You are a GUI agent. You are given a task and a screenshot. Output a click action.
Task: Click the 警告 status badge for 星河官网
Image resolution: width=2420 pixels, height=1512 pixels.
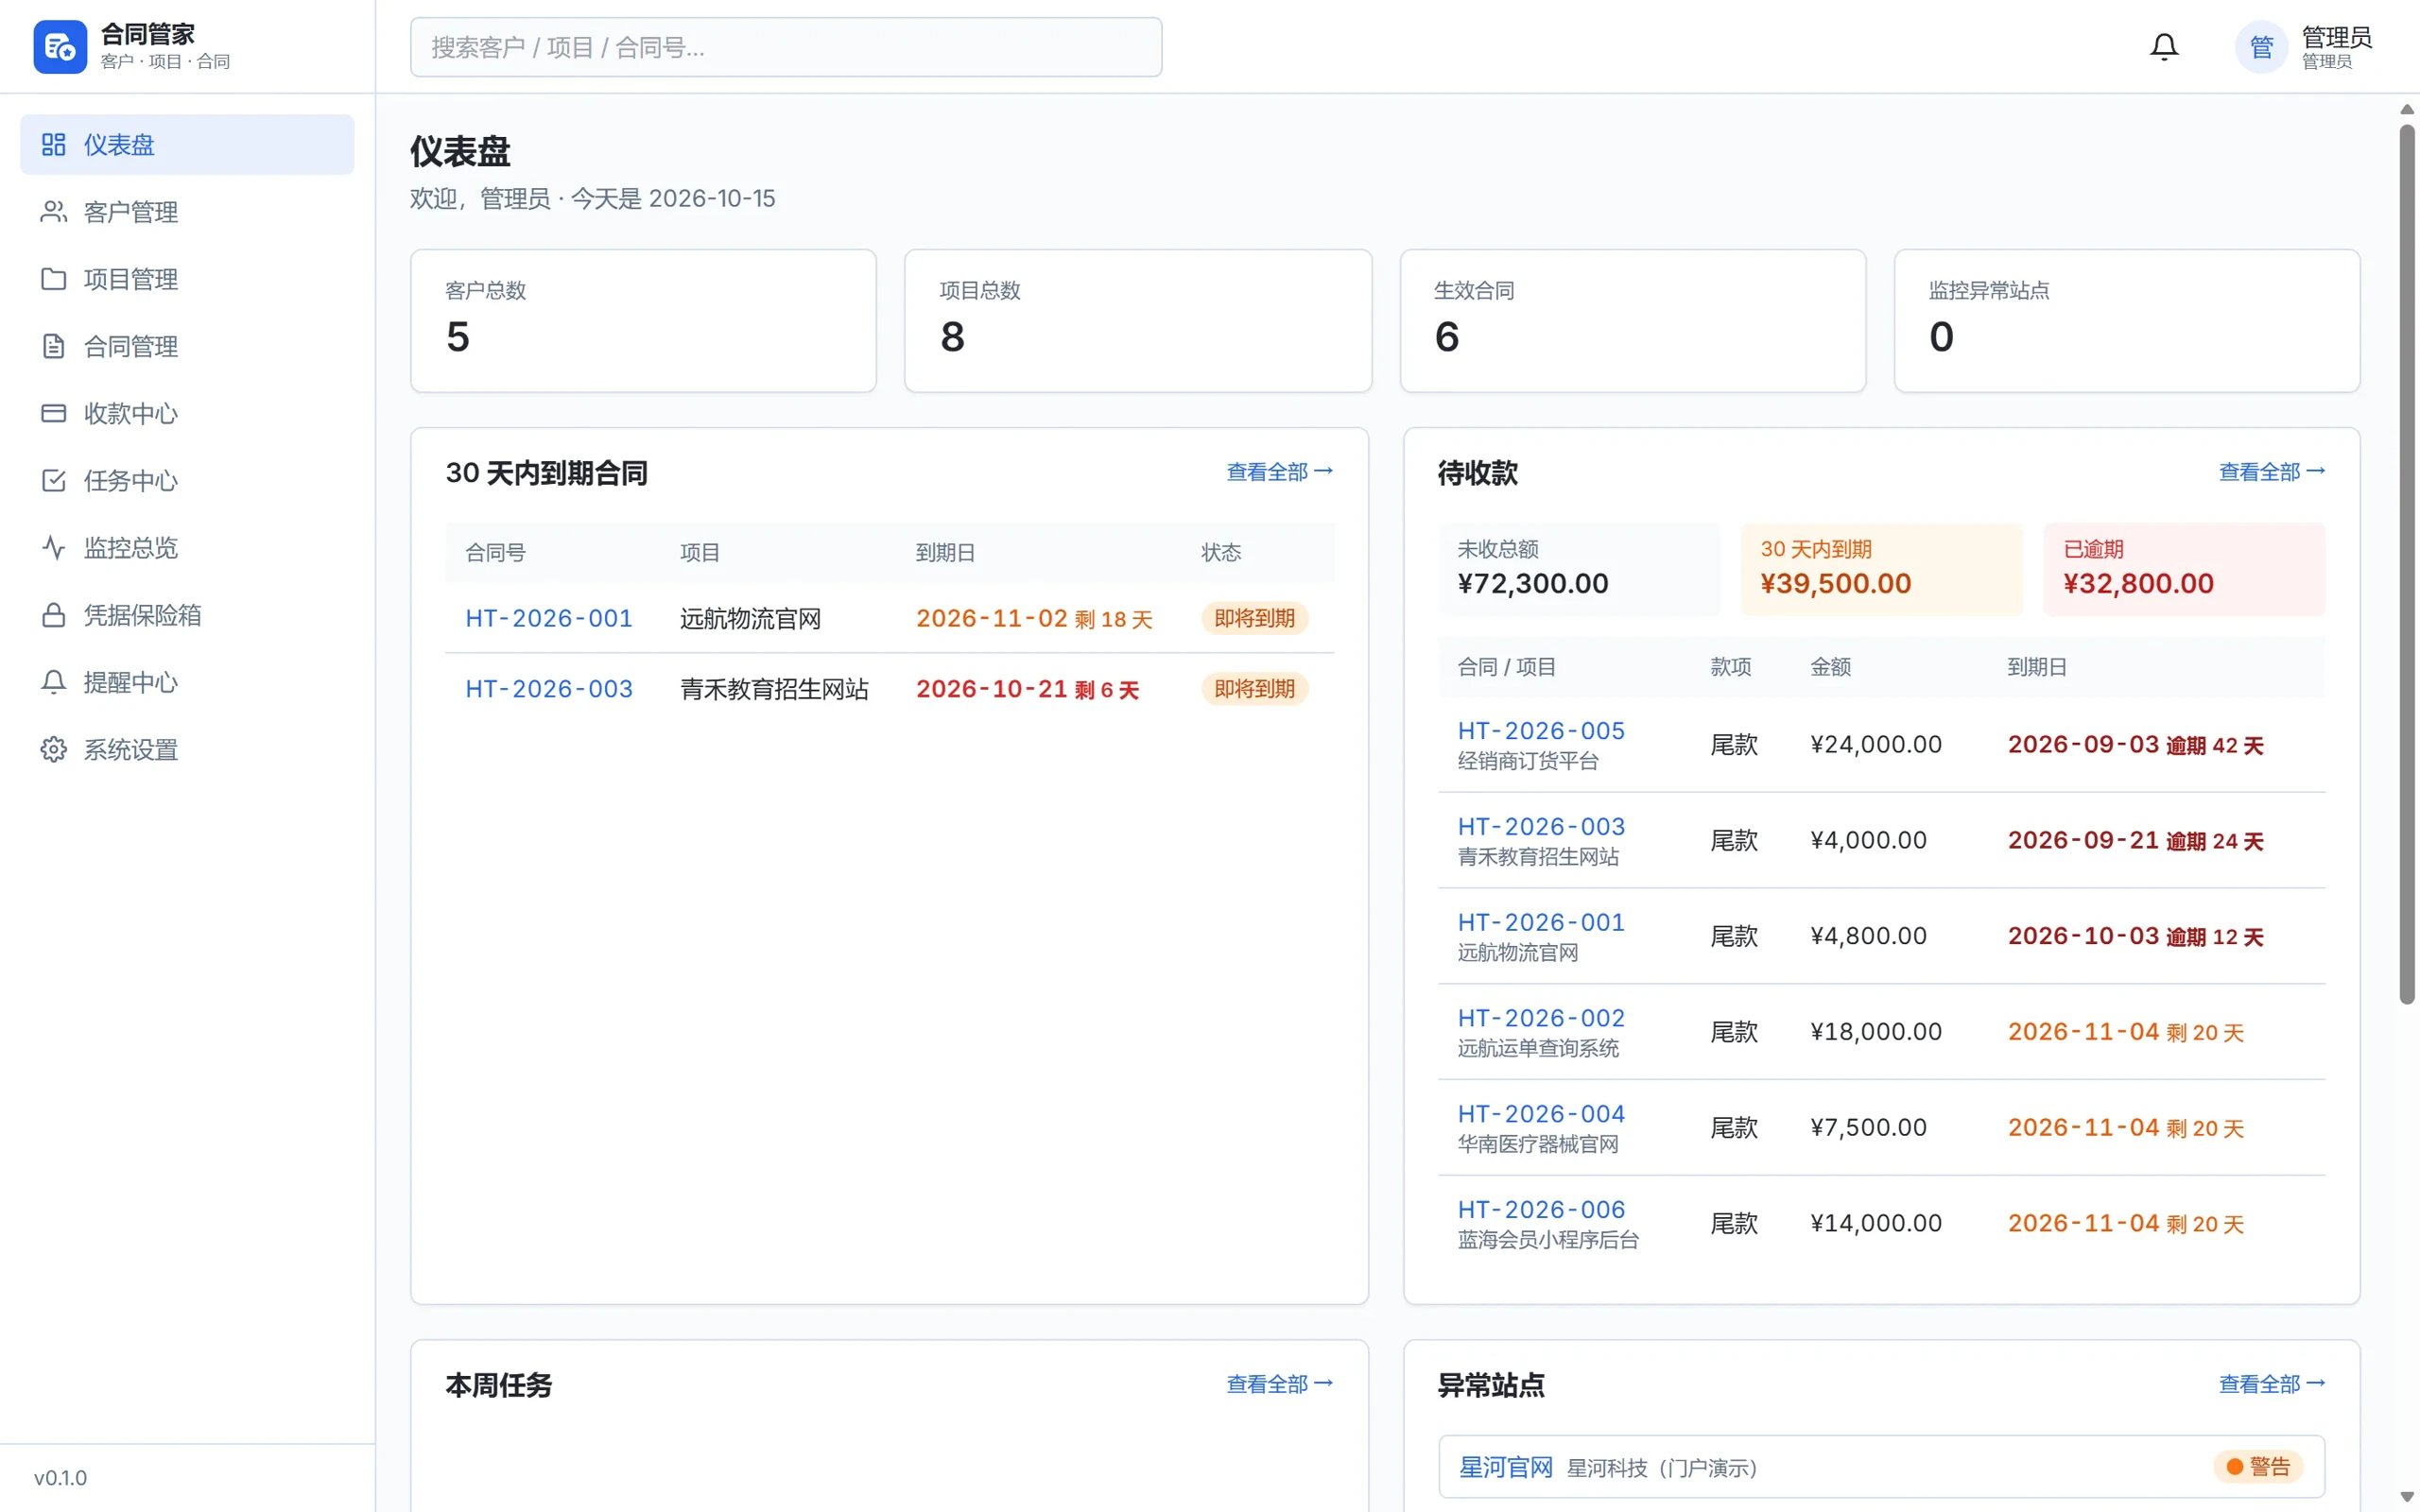2258,1467
